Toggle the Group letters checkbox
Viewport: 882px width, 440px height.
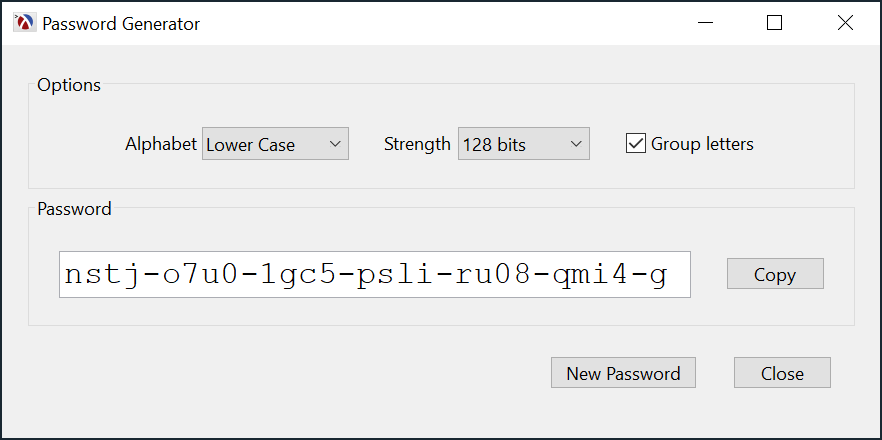pyautogui.click(x=636, y=144)
